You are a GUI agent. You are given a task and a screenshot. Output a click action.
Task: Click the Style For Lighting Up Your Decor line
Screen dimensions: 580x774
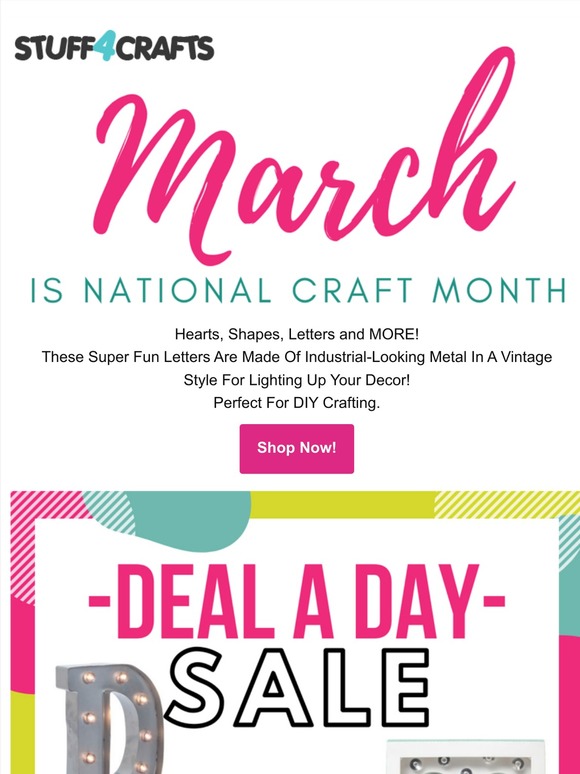[297, 380]
